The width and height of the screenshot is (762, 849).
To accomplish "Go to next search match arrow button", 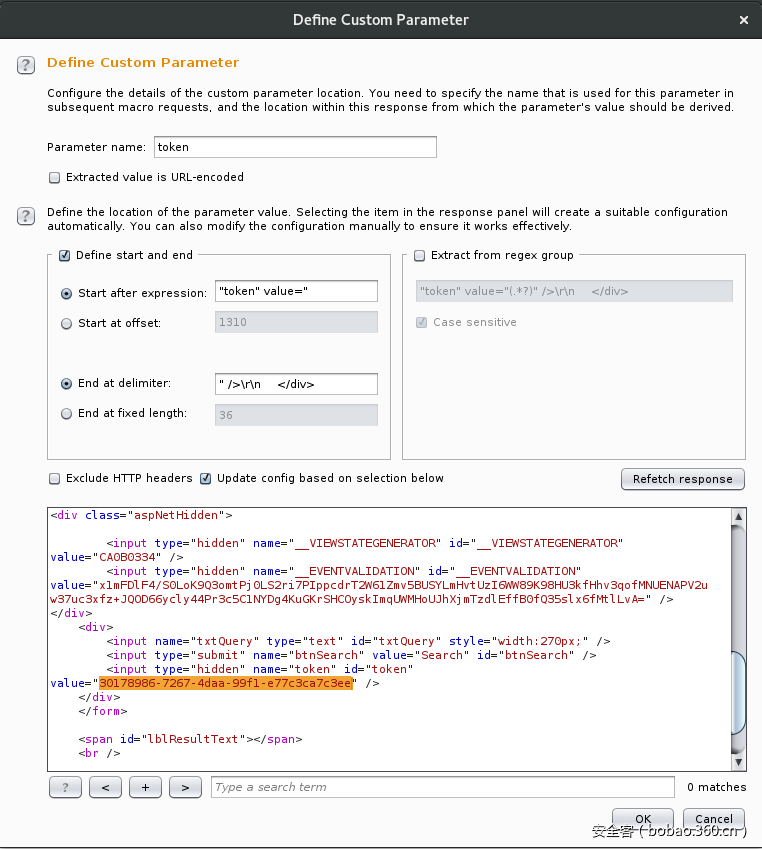I will coord(185,788).
